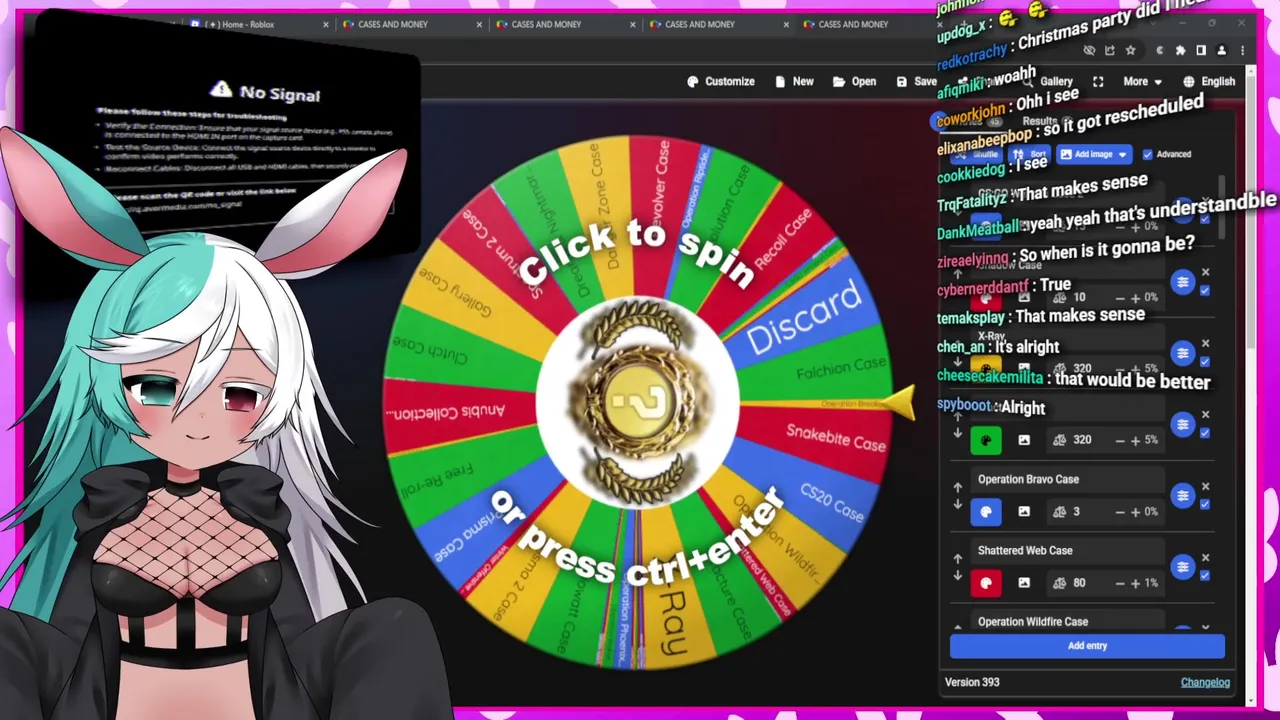Click the crossed-eye icon in address bar
The image size is (1280, 720).
tap(1089, 51)
